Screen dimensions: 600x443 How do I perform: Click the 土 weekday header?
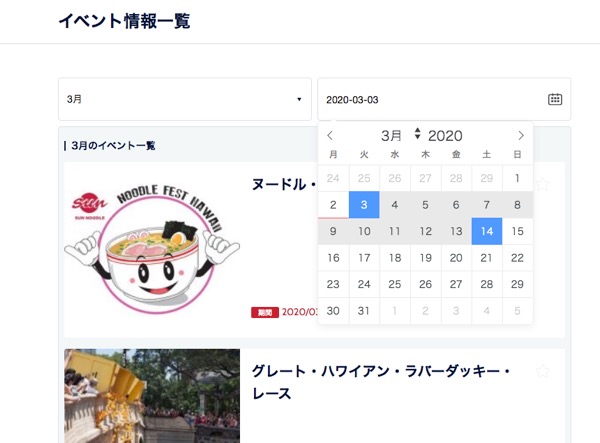pos(487,155)
